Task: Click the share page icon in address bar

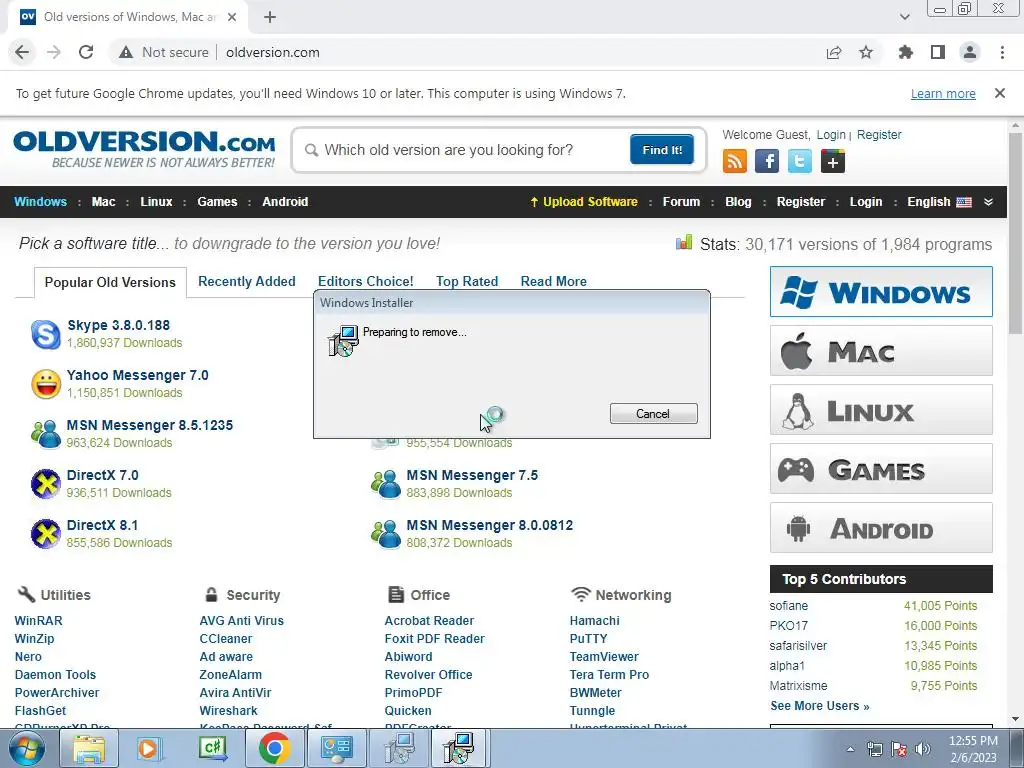Action: click(834, 52)
